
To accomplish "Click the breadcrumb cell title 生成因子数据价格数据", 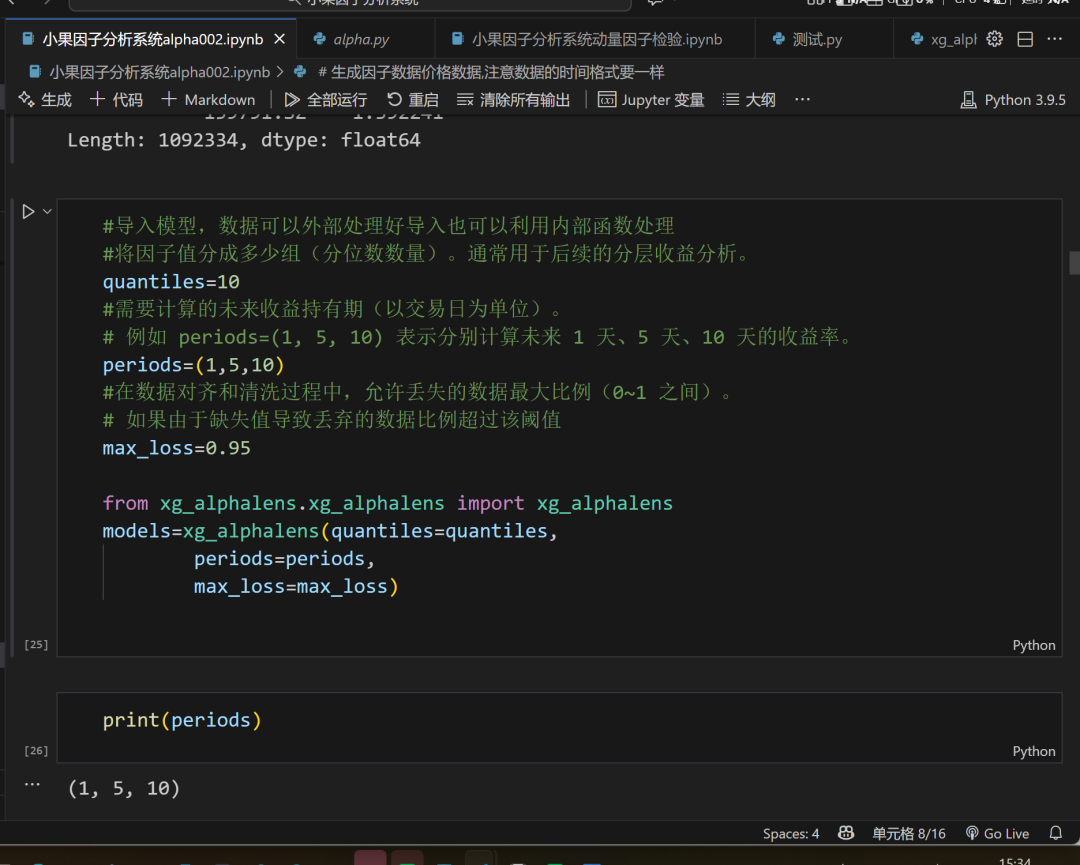I will coord(479,72).
